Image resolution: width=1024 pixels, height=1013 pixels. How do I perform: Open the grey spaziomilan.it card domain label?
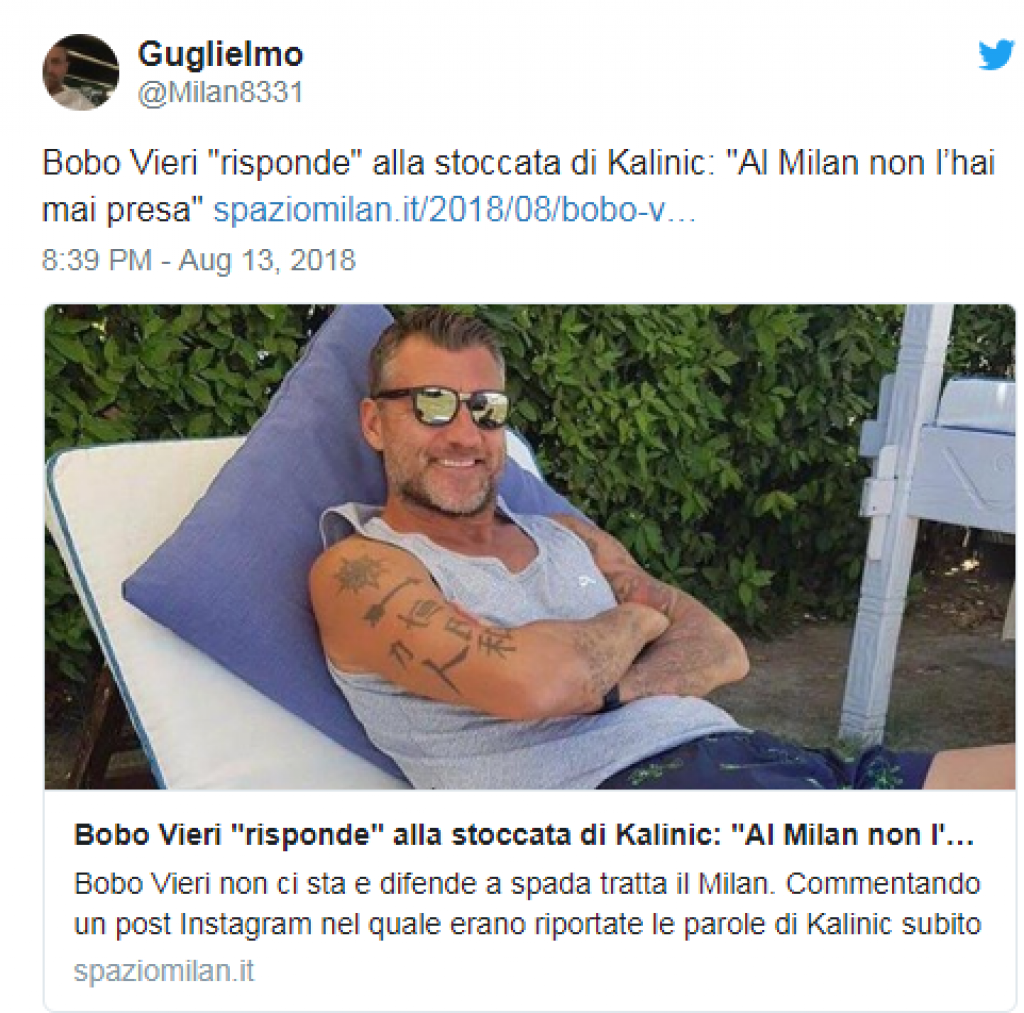(163, 971)
